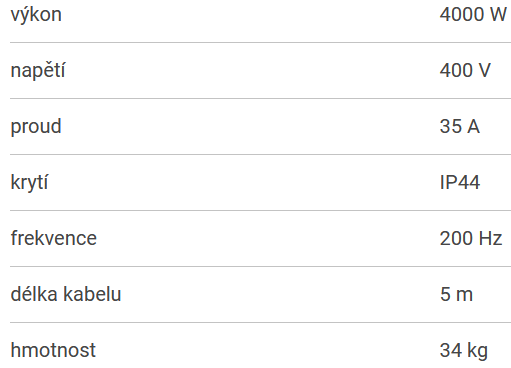Click the frekvence label

click(54, 238)
